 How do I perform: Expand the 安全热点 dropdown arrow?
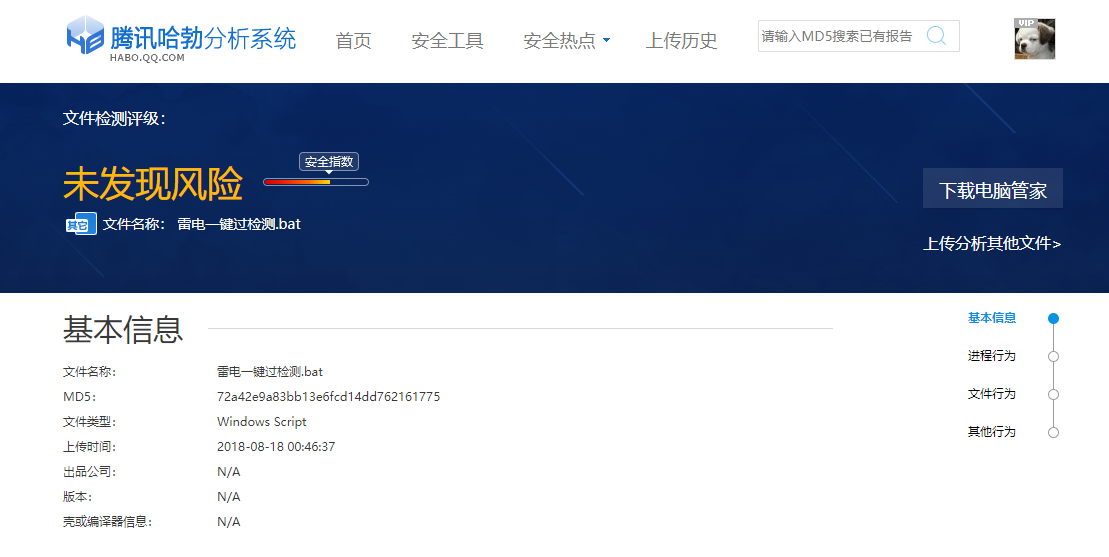tap(606, 40)
